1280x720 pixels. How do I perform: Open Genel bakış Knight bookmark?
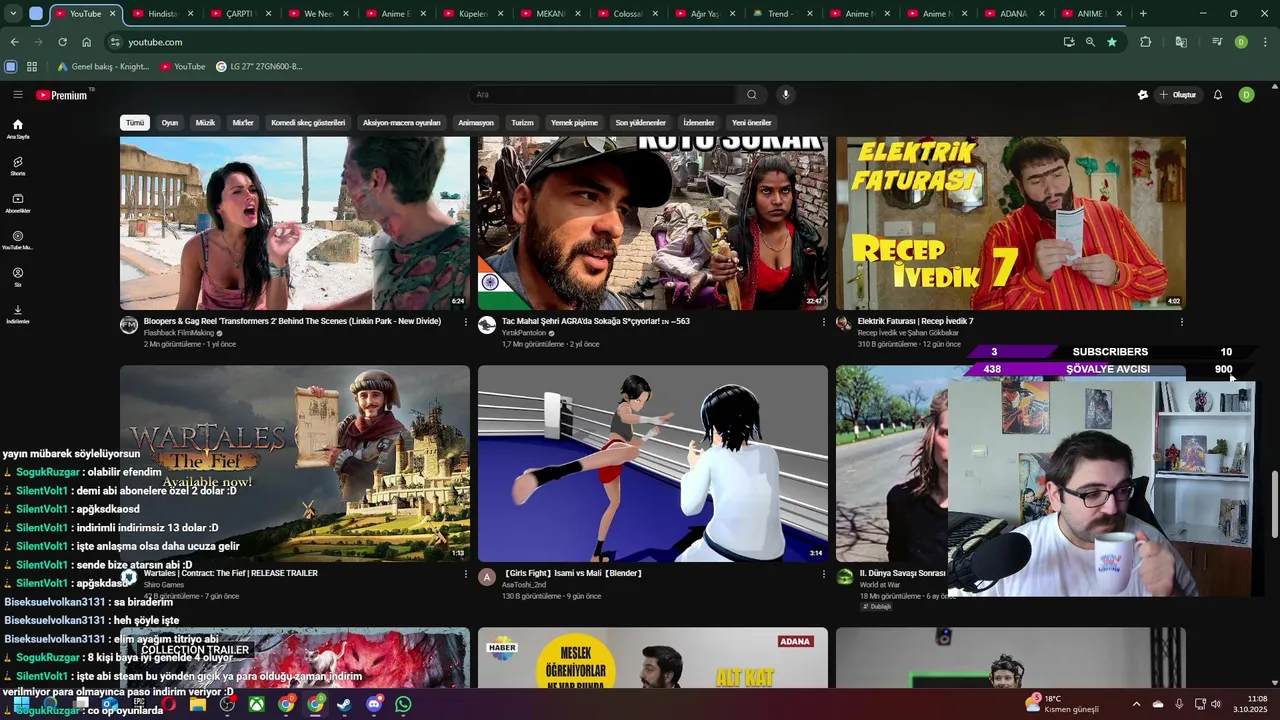tap(103, 66)
